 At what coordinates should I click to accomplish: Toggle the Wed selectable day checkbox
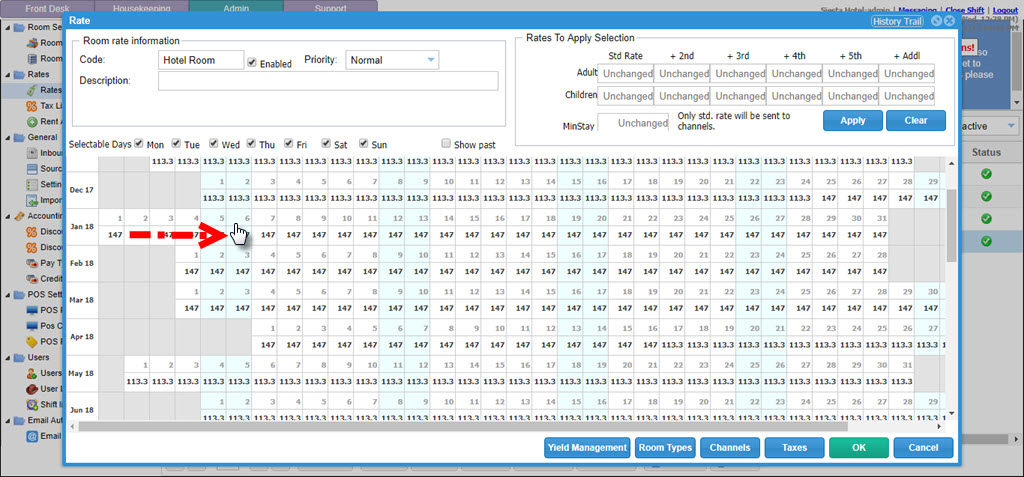pos(214,143)
